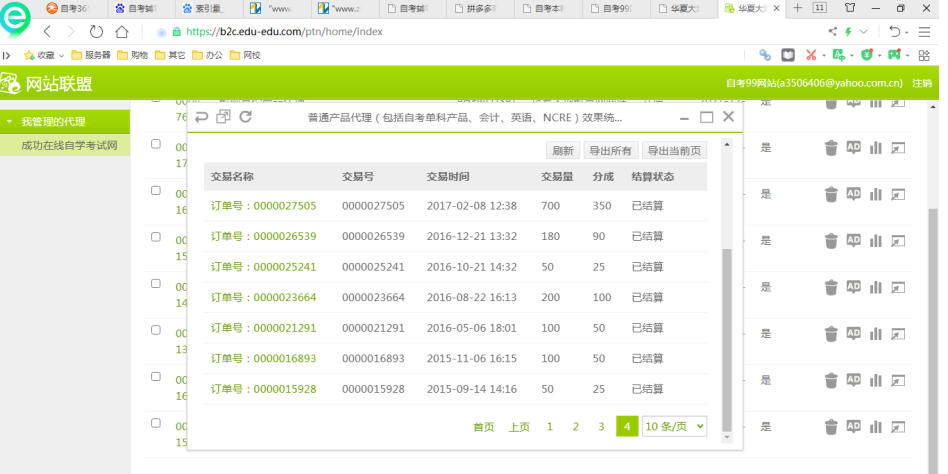View the statistics bar chart for the row starting with 17
The width and height of the screenshot is (948, 474).
point(875,148)
